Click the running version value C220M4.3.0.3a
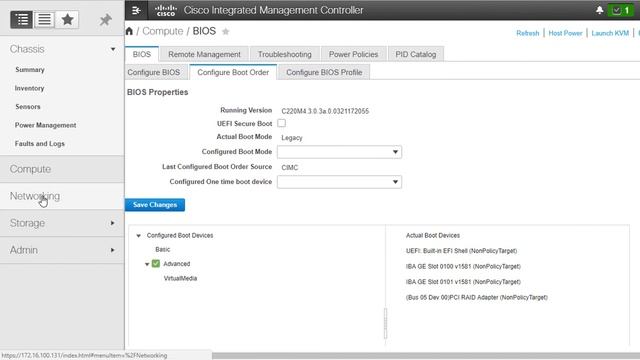This screenshot has height=360, width=640. (325, 111)
